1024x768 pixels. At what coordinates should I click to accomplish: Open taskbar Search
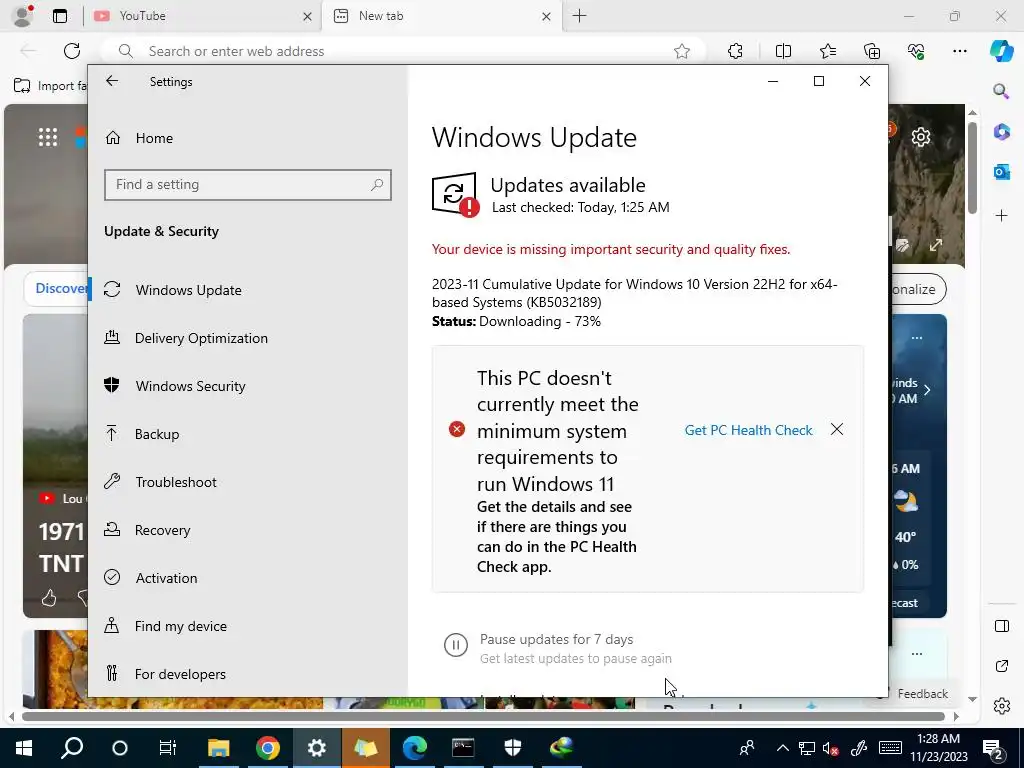pyautogui.click(x=72, y=748)
